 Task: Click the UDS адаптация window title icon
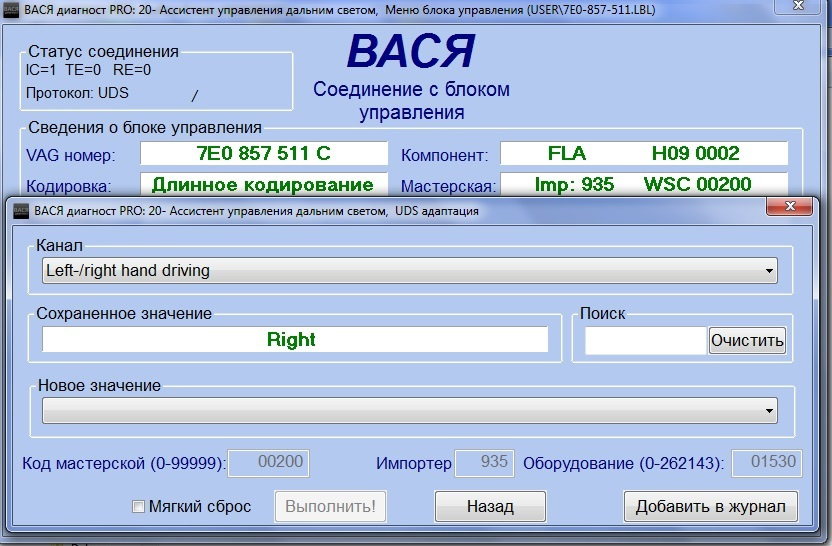click(x=21, y=211)
